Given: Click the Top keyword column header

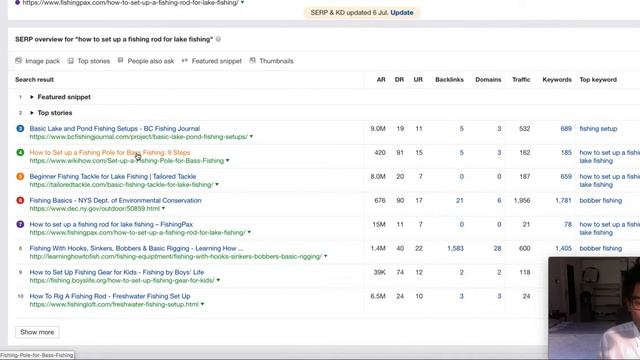Looking at the screenshot, I should (x=598, y=80).
